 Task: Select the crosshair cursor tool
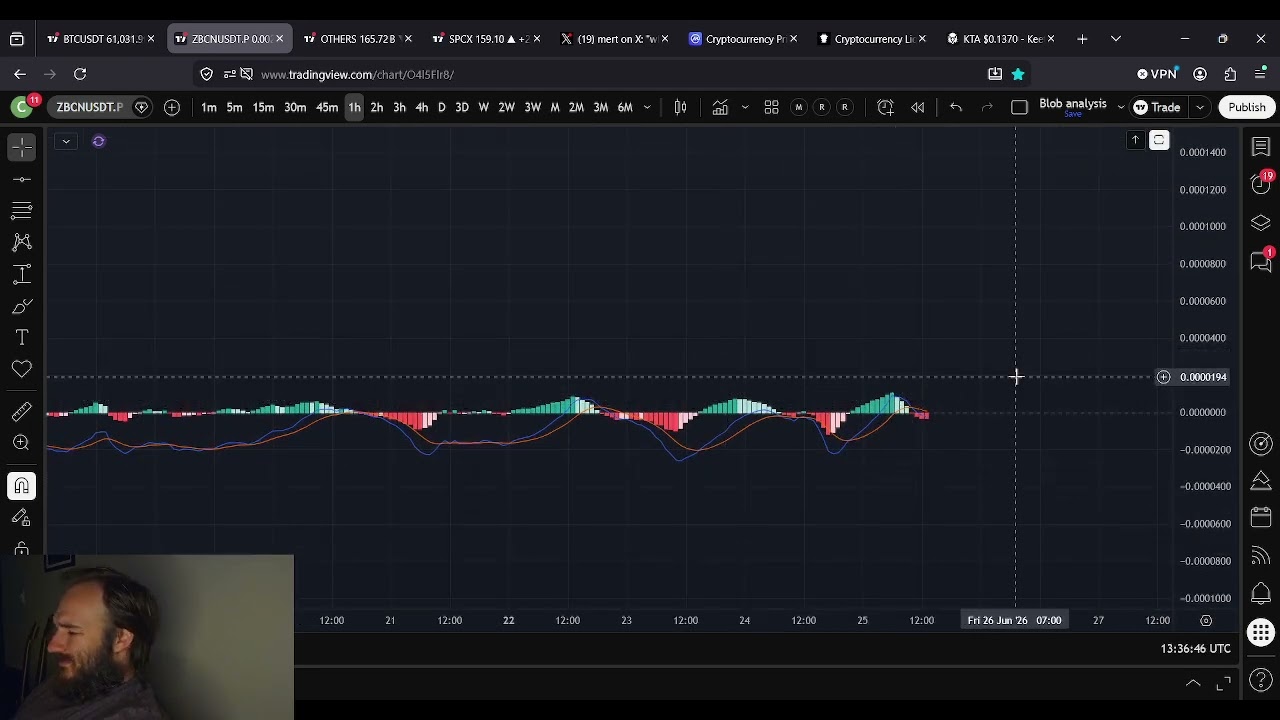tap(22, 147)
